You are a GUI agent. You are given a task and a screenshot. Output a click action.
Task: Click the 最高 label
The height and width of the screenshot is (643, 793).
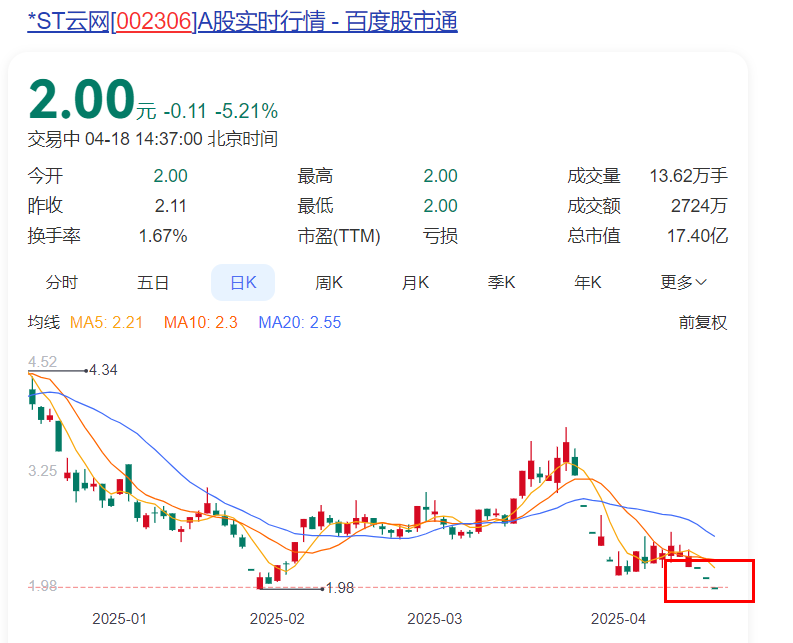pyautogui.click(x=315, y=176)
